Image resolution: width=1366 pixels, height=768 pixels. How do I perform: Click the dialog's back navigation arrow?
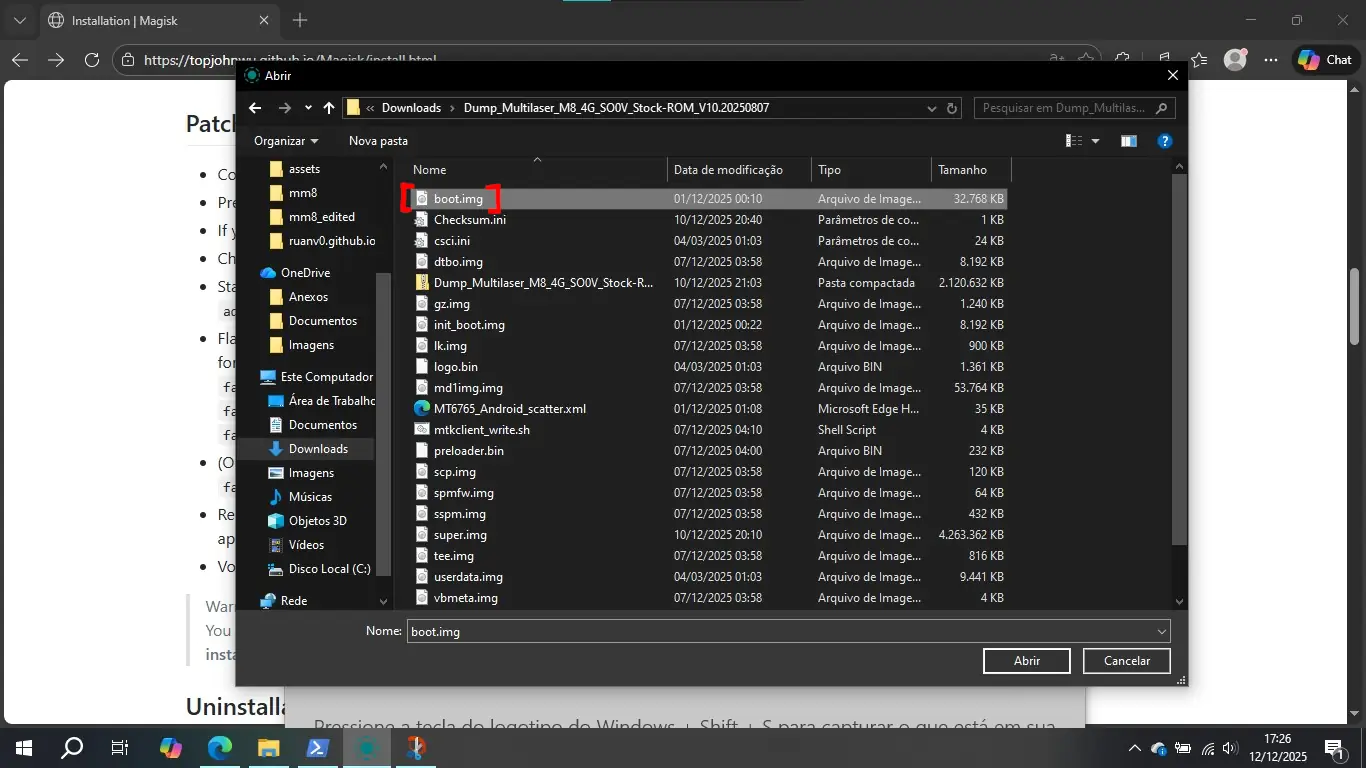[255, 108]
